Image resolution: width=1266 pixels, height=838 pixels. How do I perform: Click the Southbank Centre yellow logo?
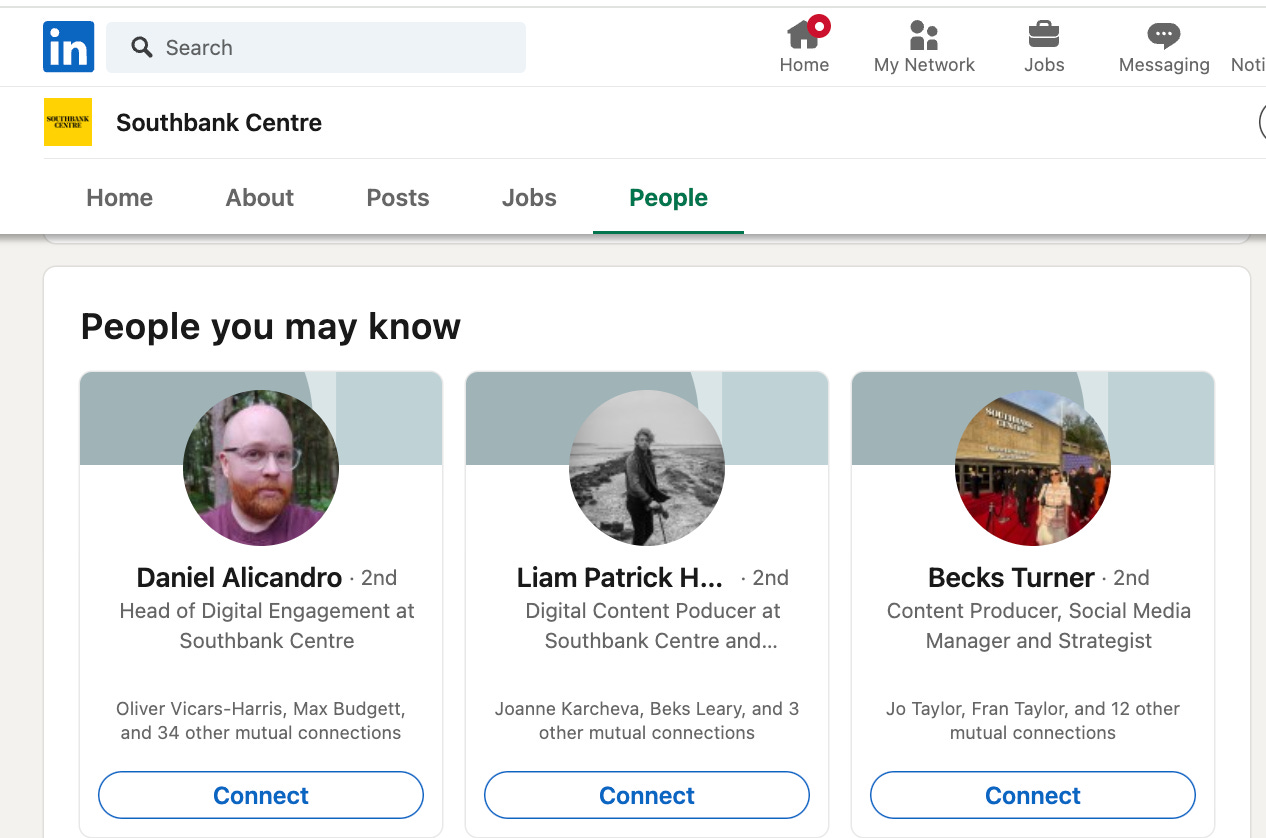point(68,122)
